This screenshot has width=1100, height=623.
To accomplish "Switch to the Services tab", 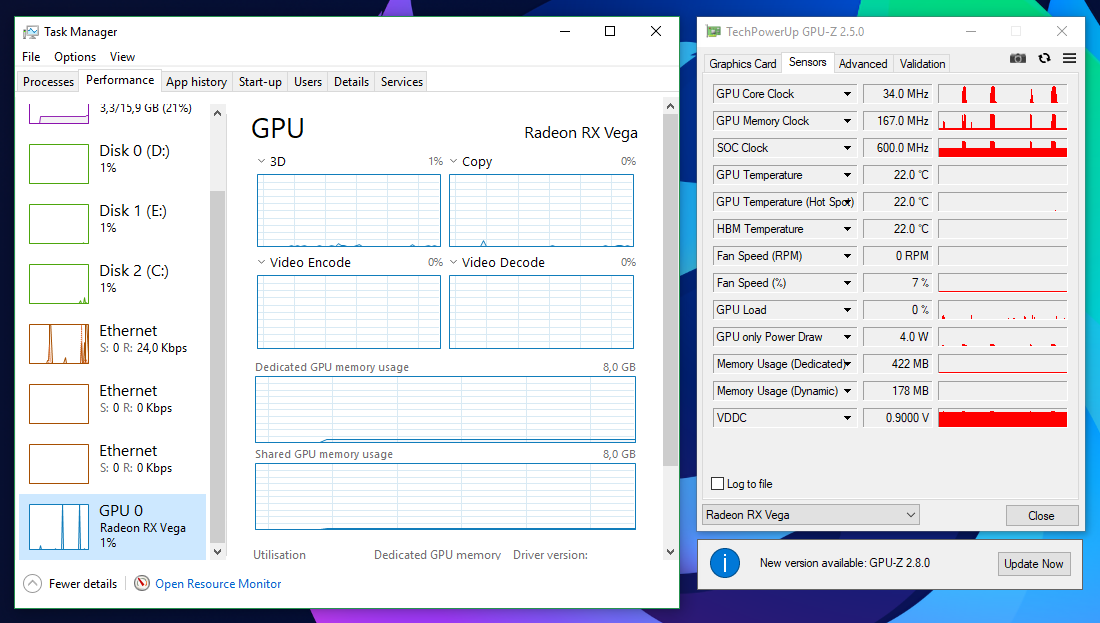I will click(x=402, y=82).
